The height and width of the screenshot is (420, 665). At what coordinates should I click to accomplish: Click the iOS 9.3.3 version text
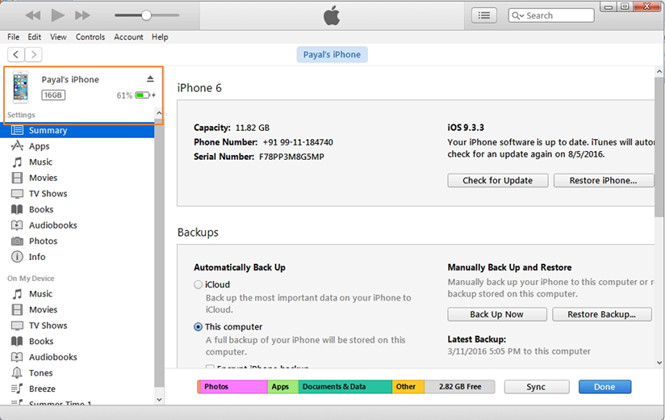[x=466, y=127]
